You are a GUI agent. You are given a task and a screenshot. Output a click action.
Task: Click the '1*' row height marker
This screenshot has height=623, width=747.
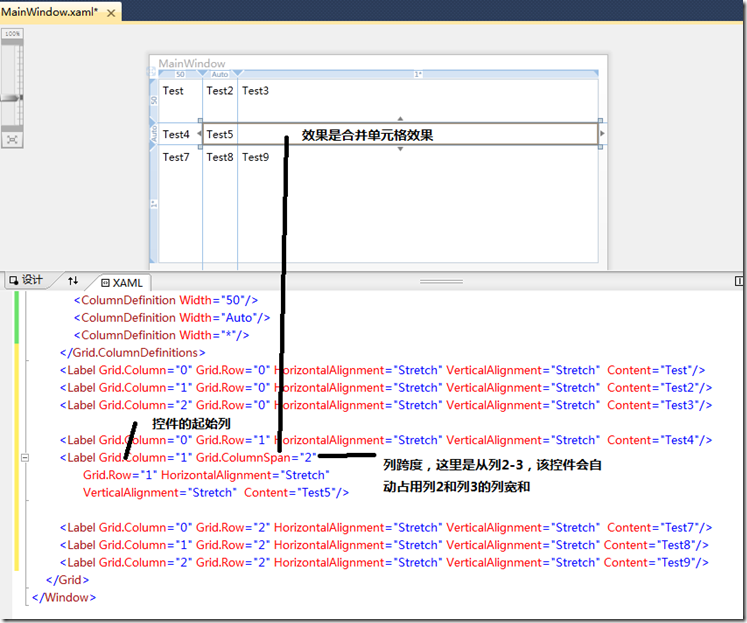click(153, 204)
